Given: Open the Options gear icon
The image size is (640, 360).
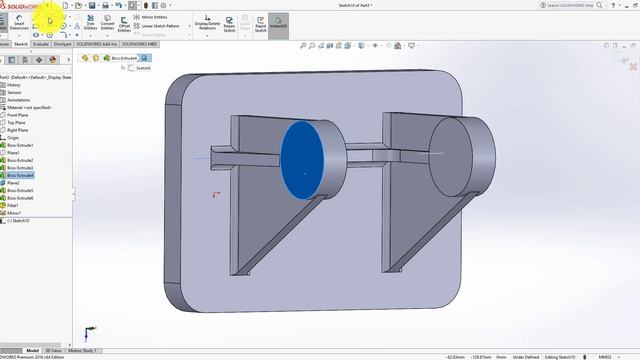Looking at the screenshot, I should pyautogui.click(x=164, y=5).
